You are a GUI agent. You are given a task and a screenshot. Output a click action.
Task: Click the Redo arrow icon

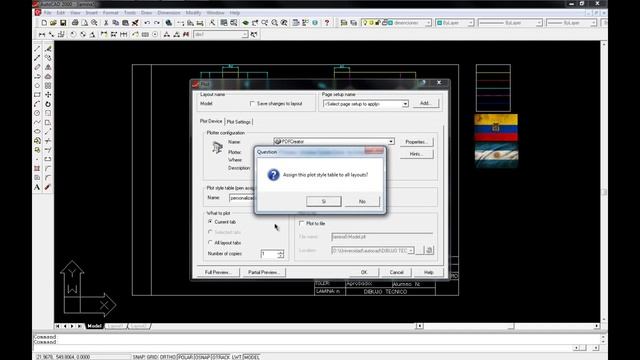coord(157,23)
